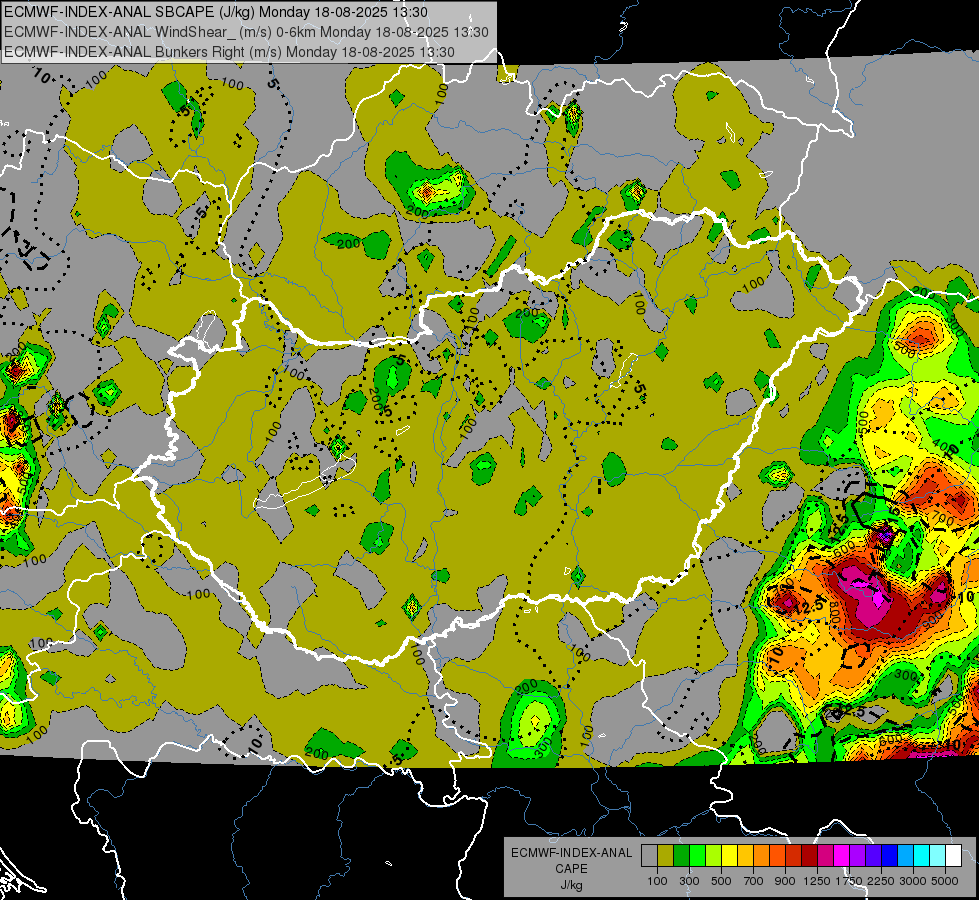979x900 pixels.
Task: Click the SBCAPE (J/kg) title line
Action: coord(216,12)
